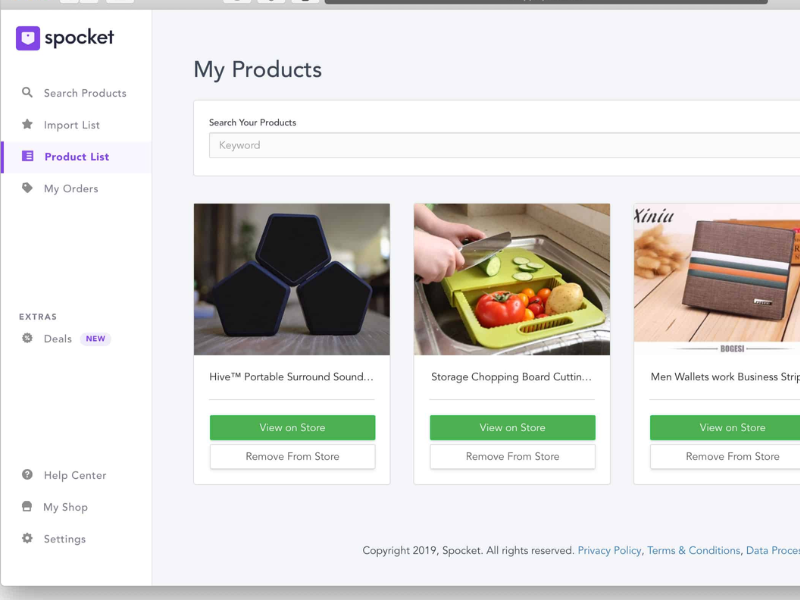
Task: View the Hive Portable Surround Sound on store
Action: [292, 428]
